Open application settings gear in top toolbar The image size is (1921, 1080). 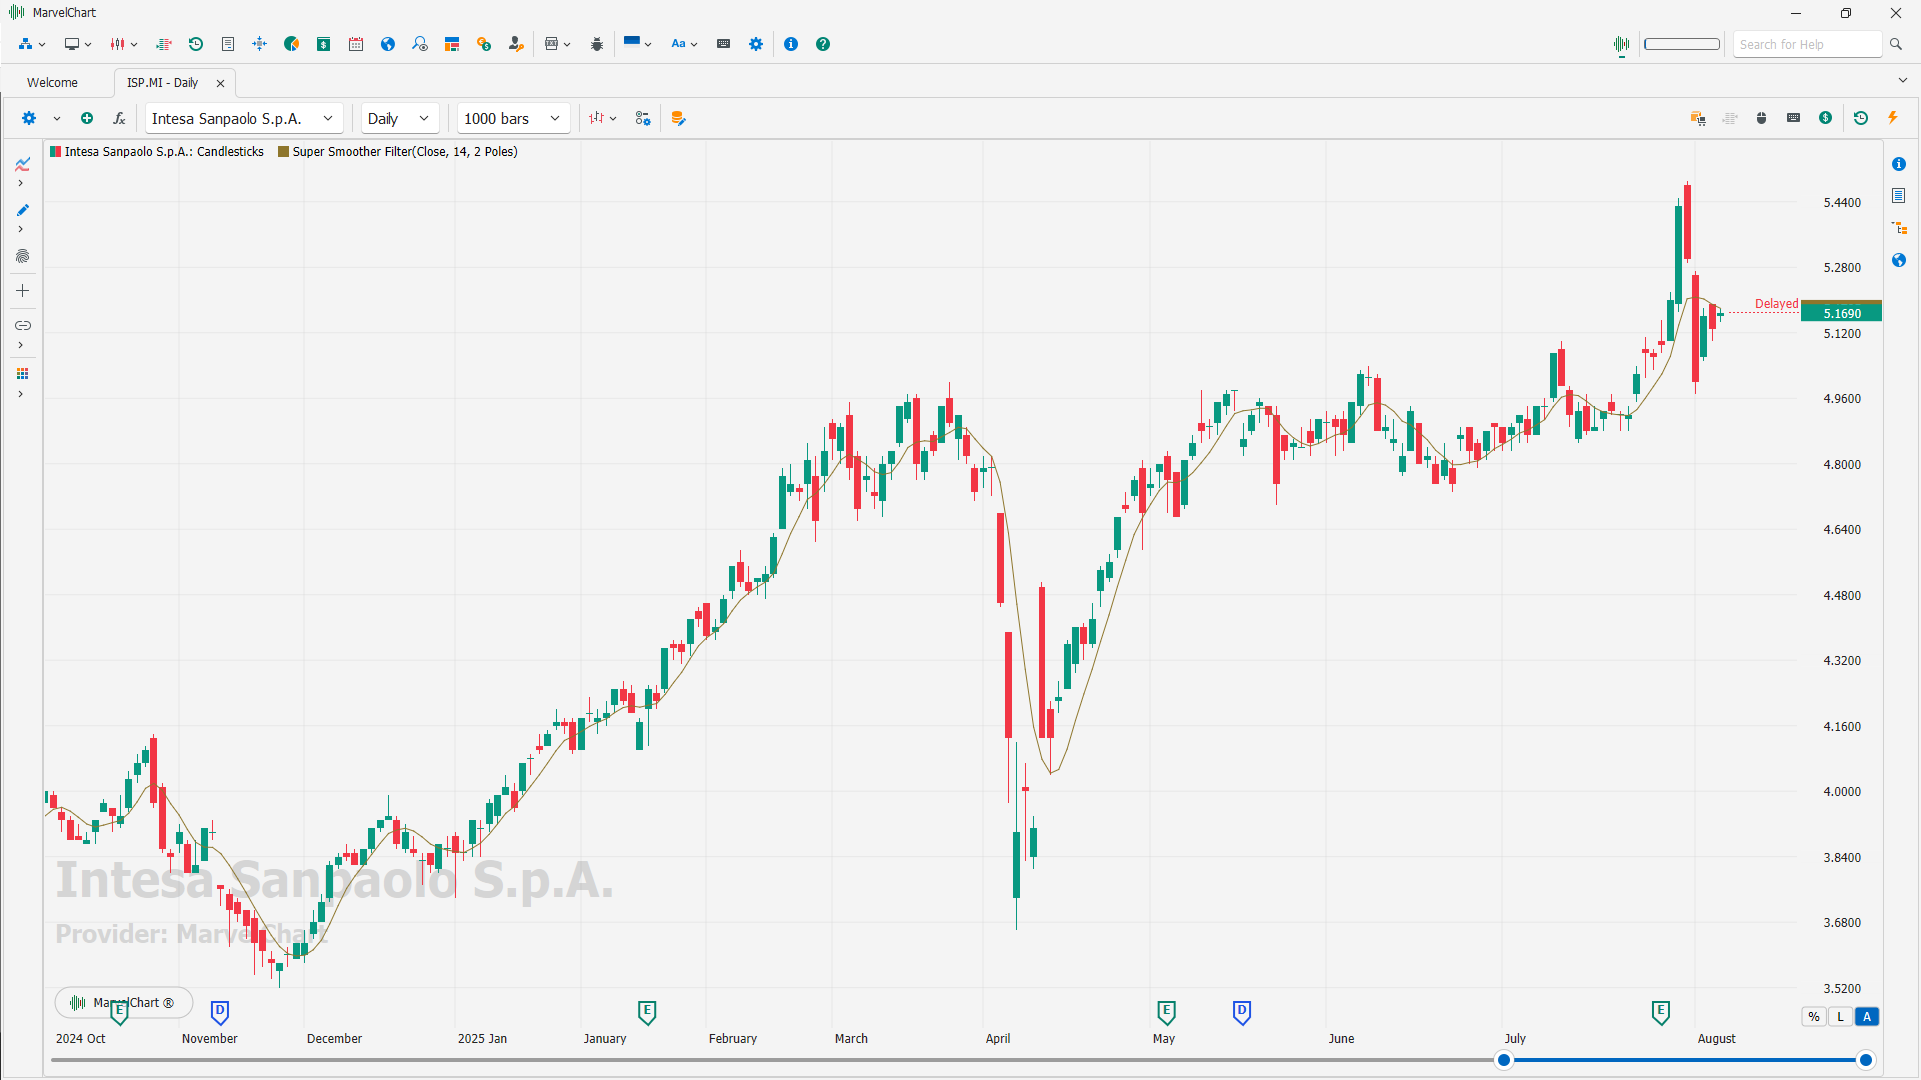click(x=756, y=44)
